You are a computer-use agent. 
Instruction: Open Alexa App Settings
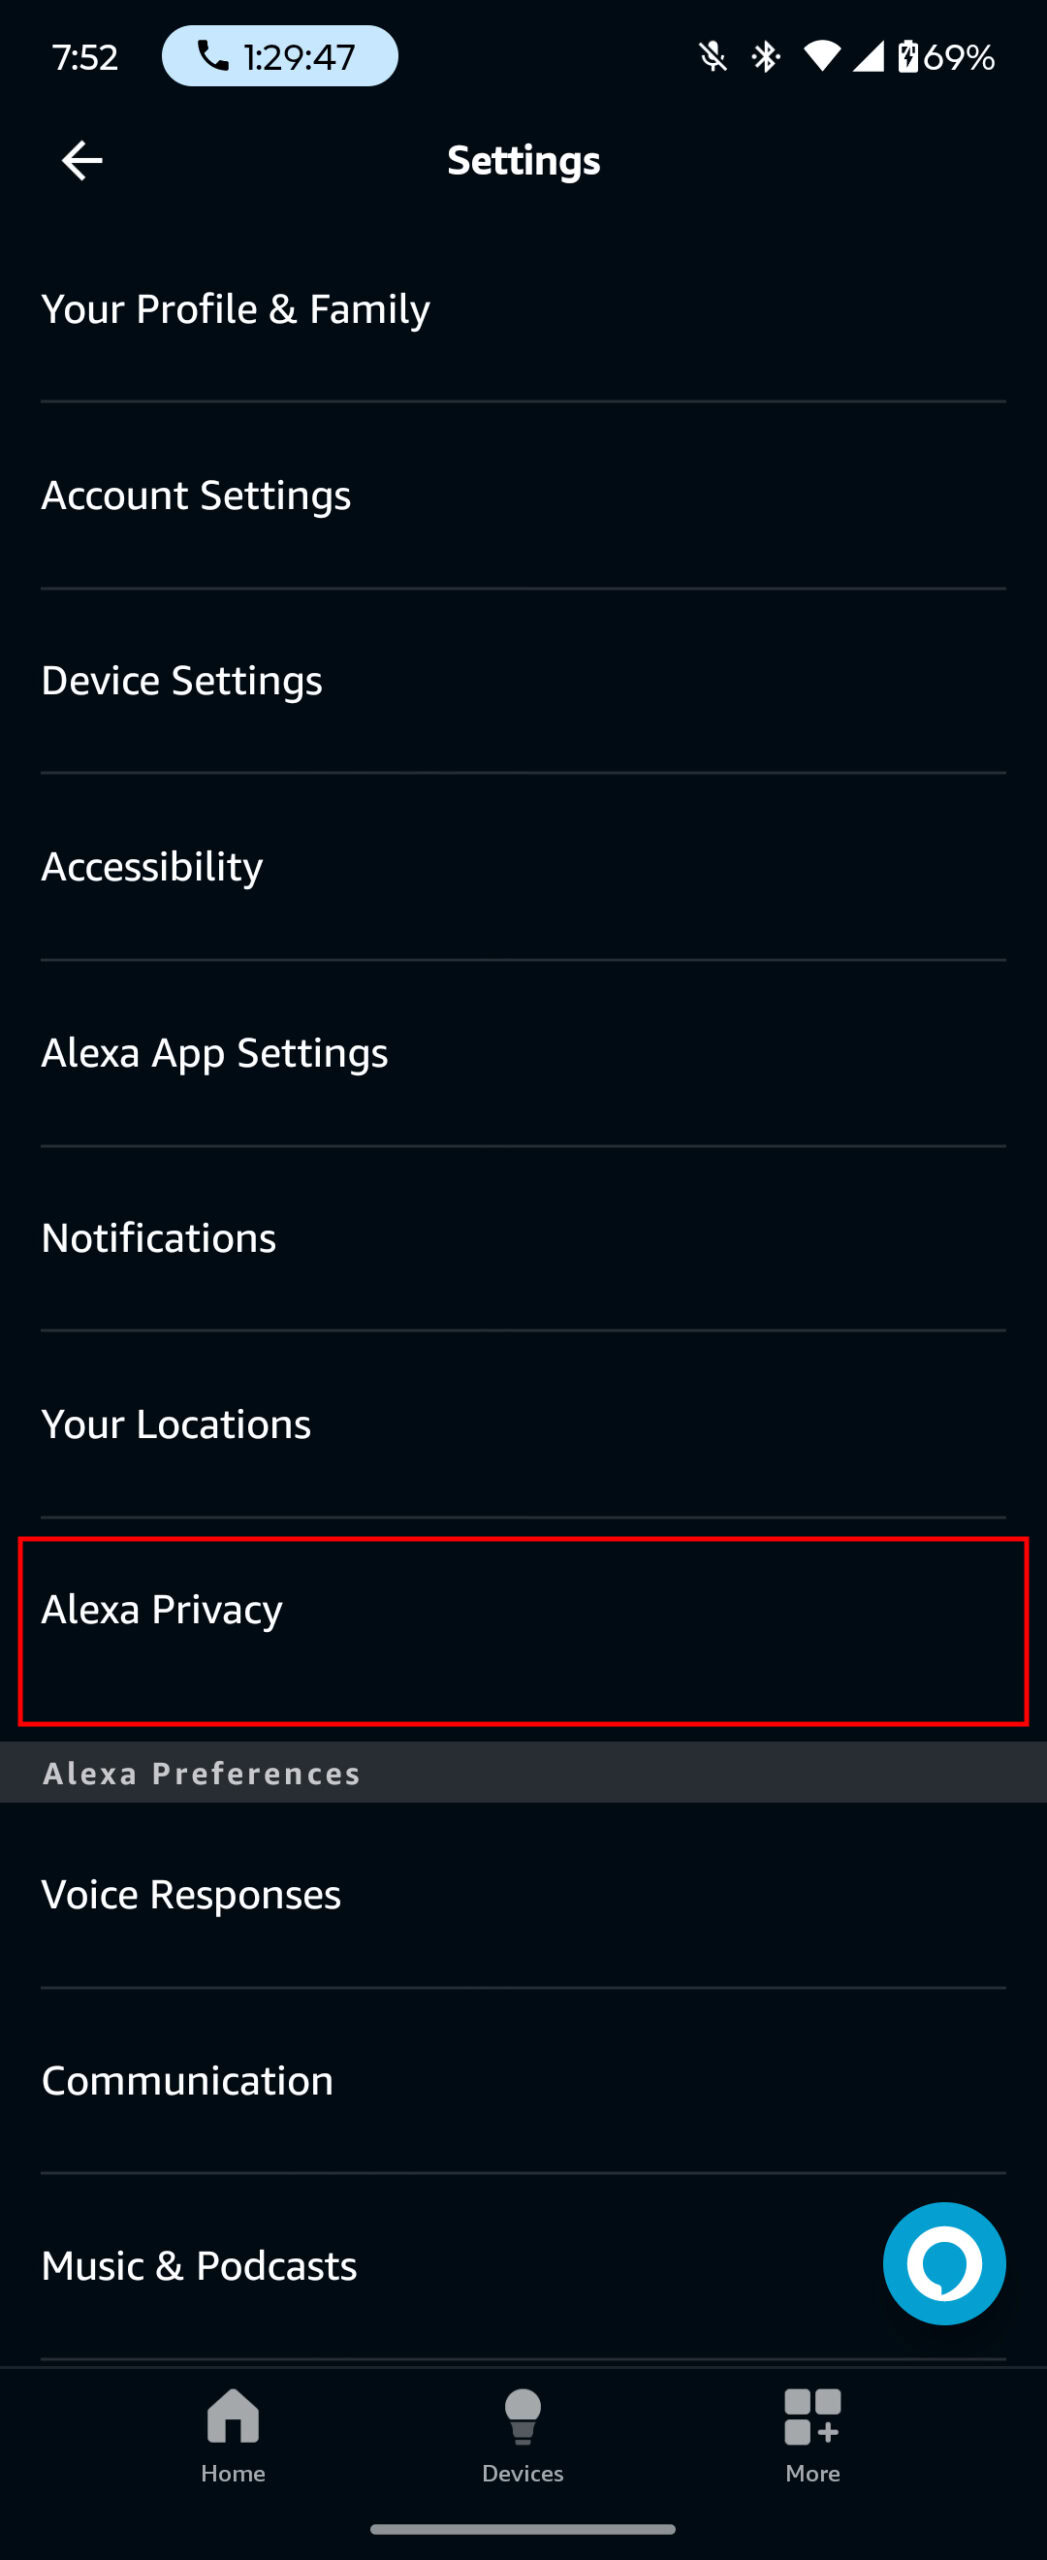(215, 1052)
